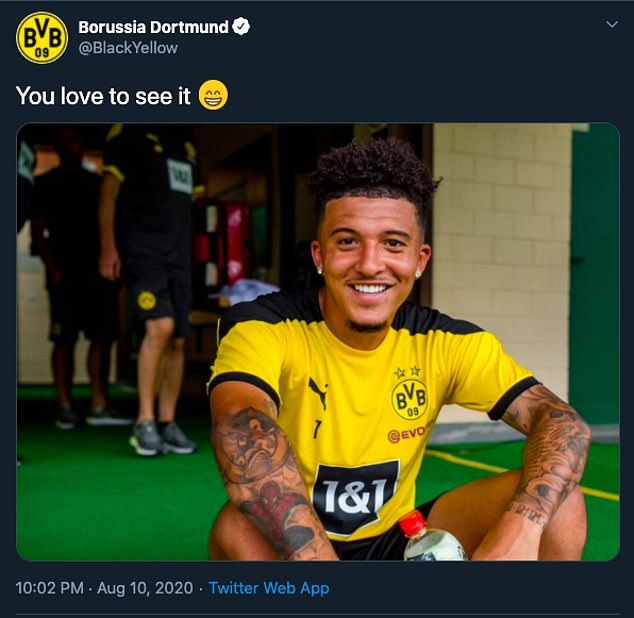Click the orange EVONIK logo on shirt
The width and height of the screenshot is (634, 618).
[407, 434]
